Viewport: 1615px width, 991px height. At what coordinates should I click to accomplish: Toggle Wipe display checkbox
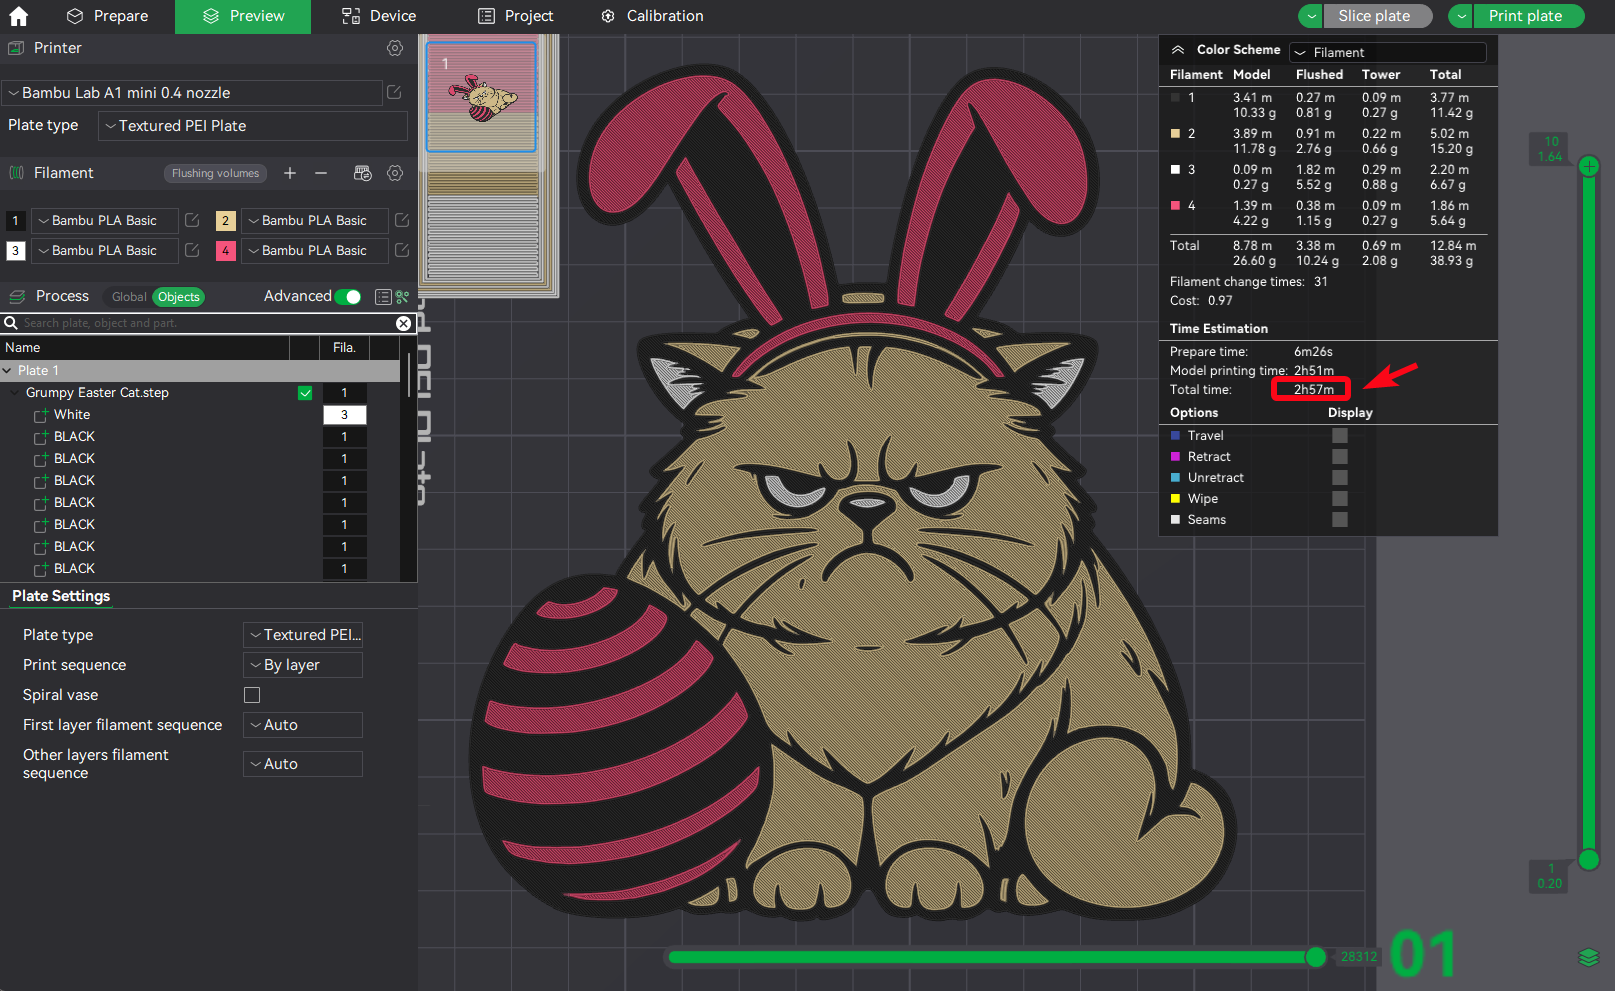[1340, 499]
